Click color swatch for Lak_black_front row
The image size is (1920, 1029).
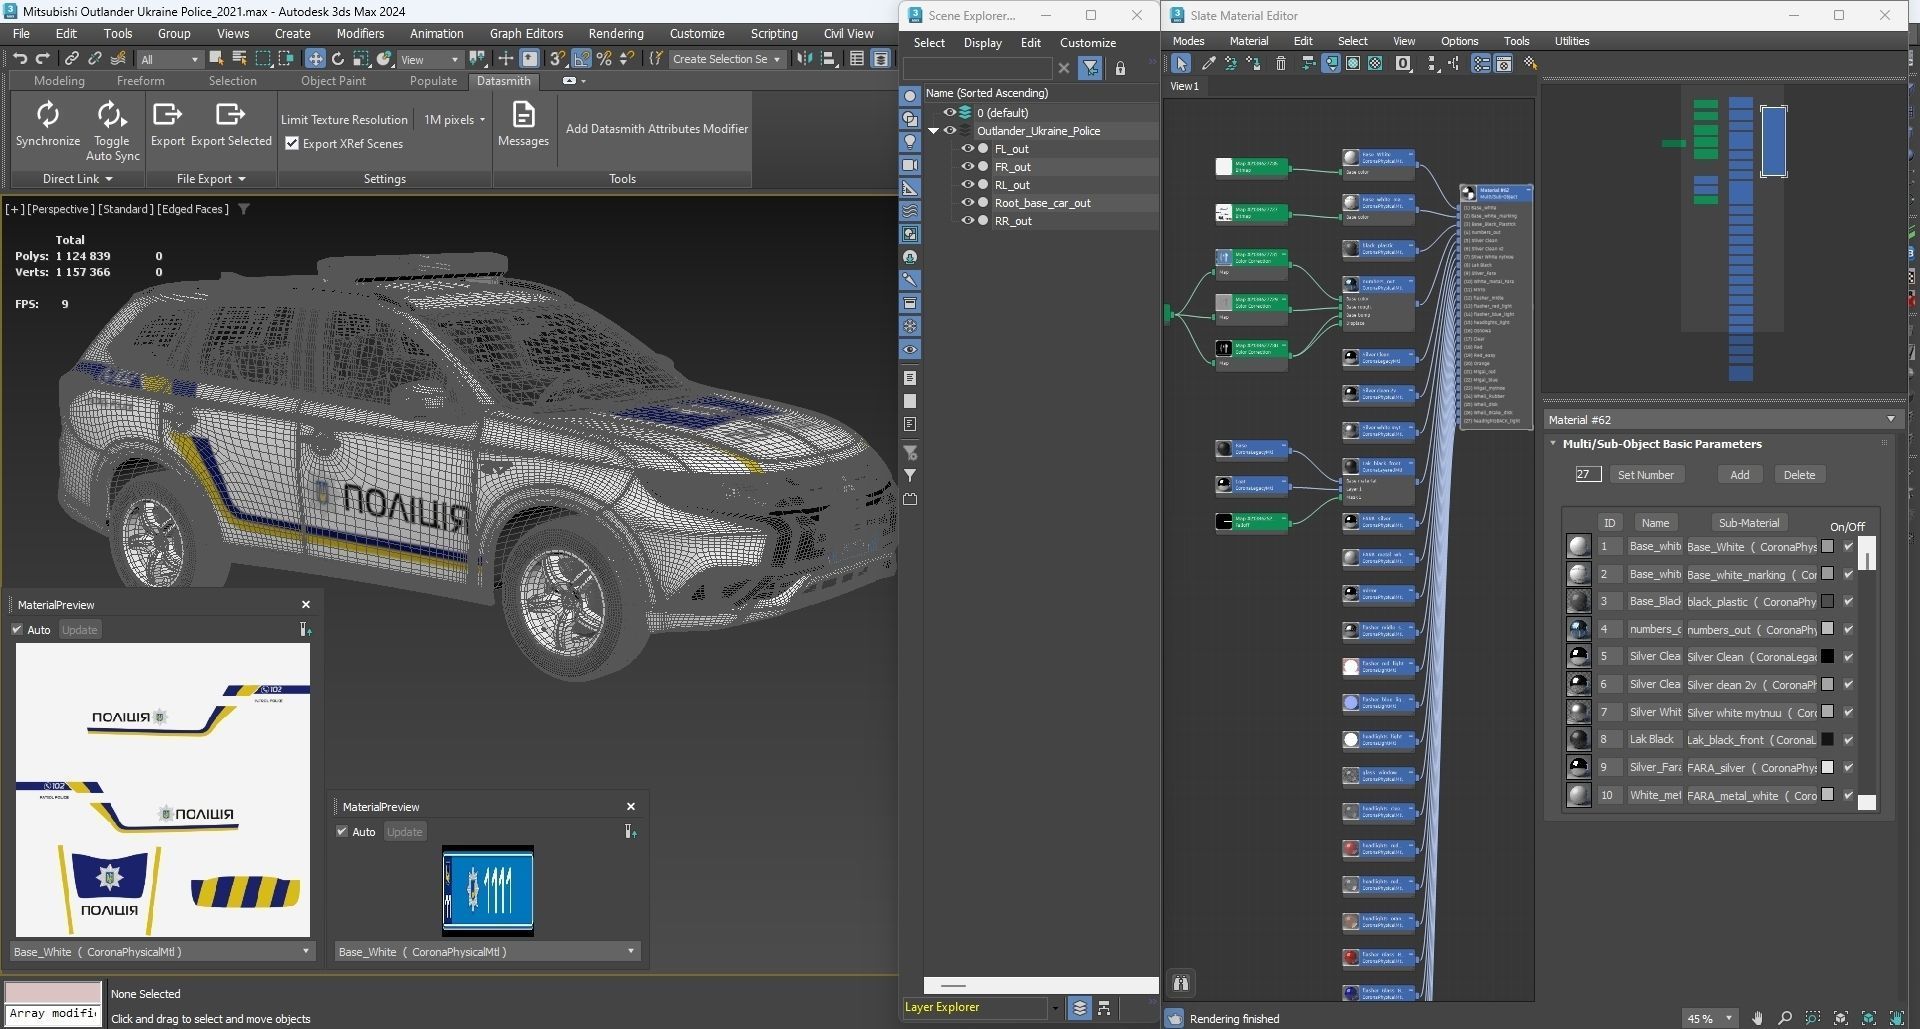point(1827,740)
